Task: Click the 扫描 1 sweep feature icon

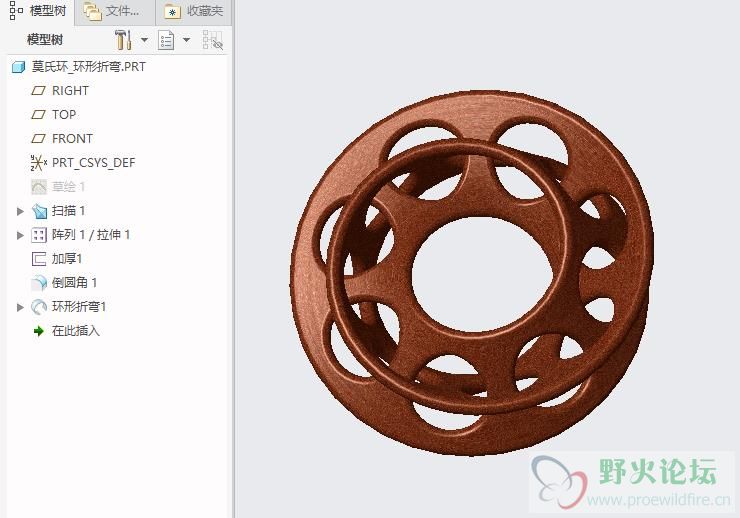Action: [x=39, y=211]
